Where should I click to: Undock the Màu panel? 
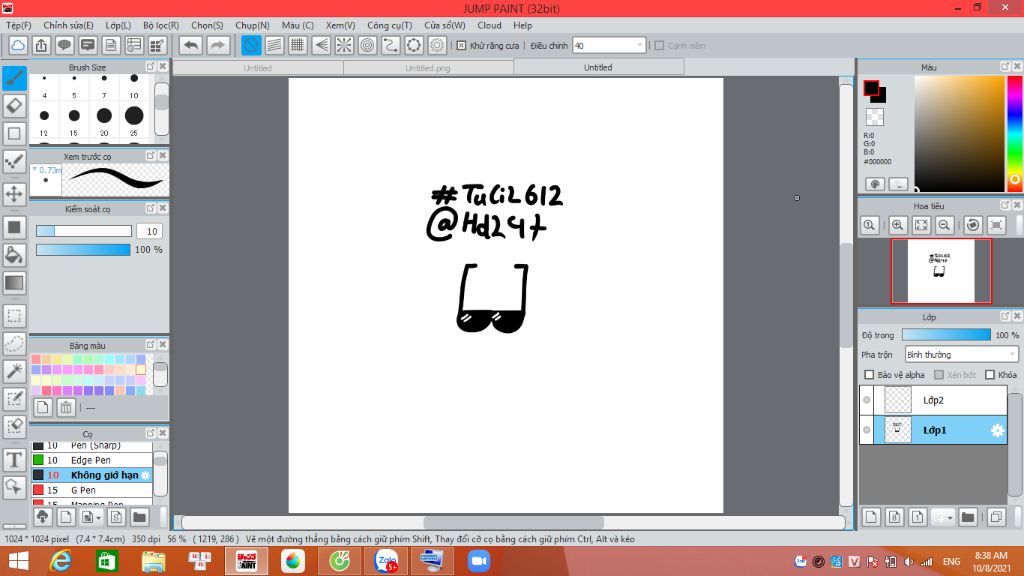tap(1005, 67)
